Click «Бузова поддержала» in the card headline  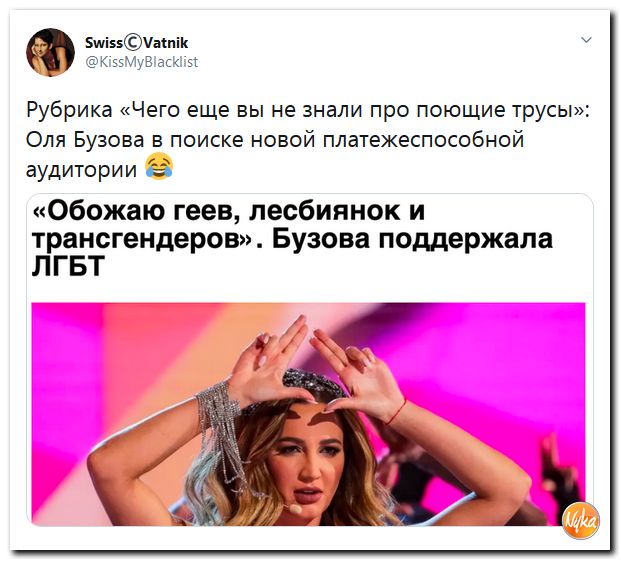412,239
